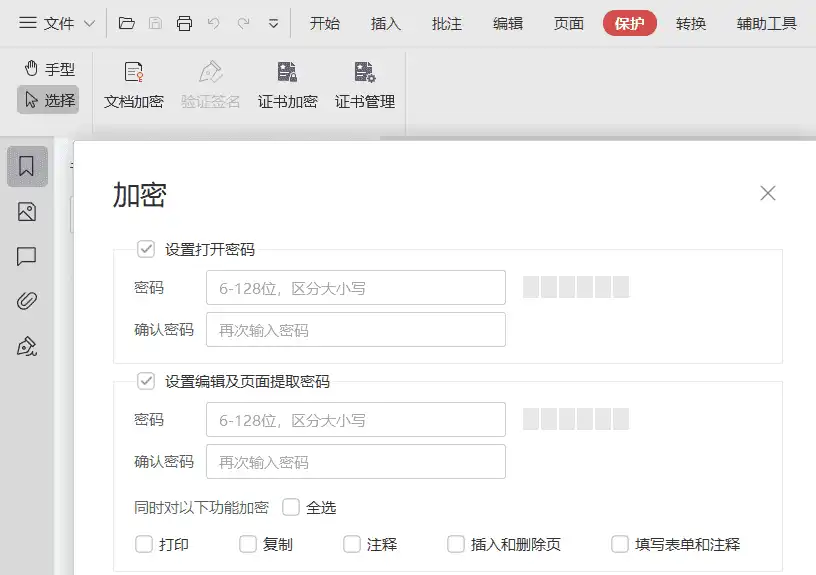The height and width of the screenshot is (575, 816).
Task: Switch to the 插入 tab
Action: point(386,23)
